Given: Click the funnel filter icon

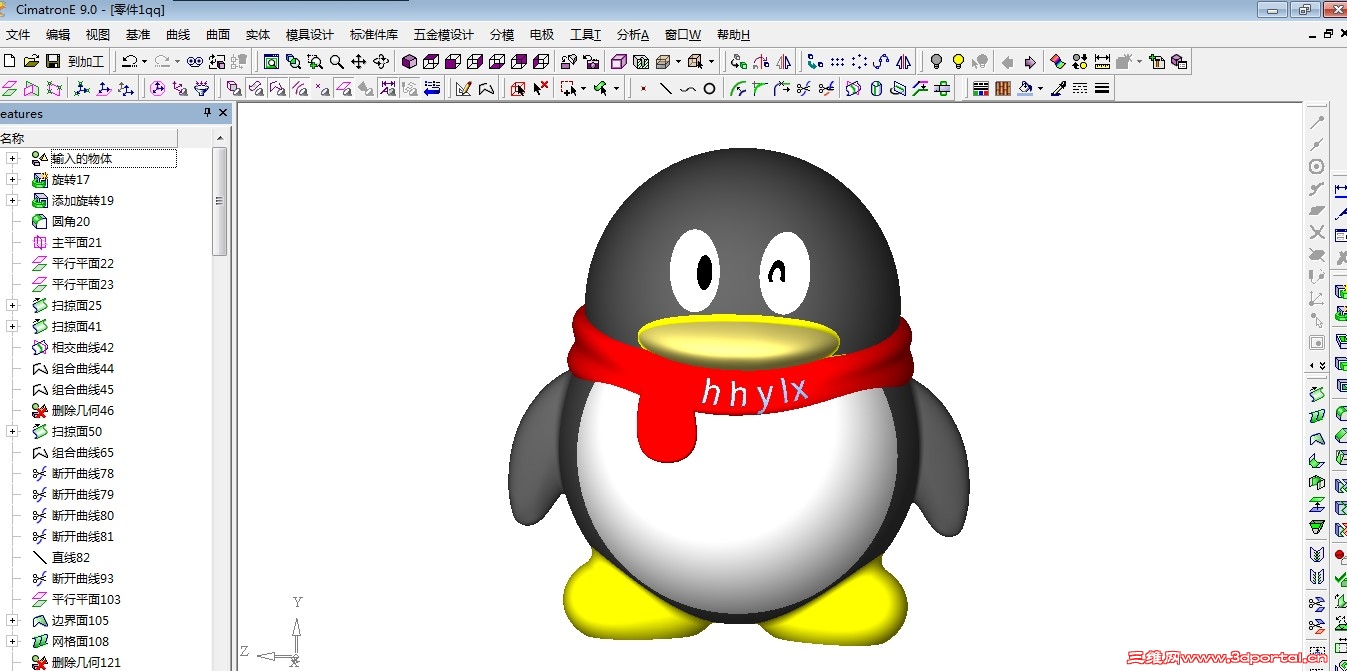Looking at the screenshot, I should (201, 88).
